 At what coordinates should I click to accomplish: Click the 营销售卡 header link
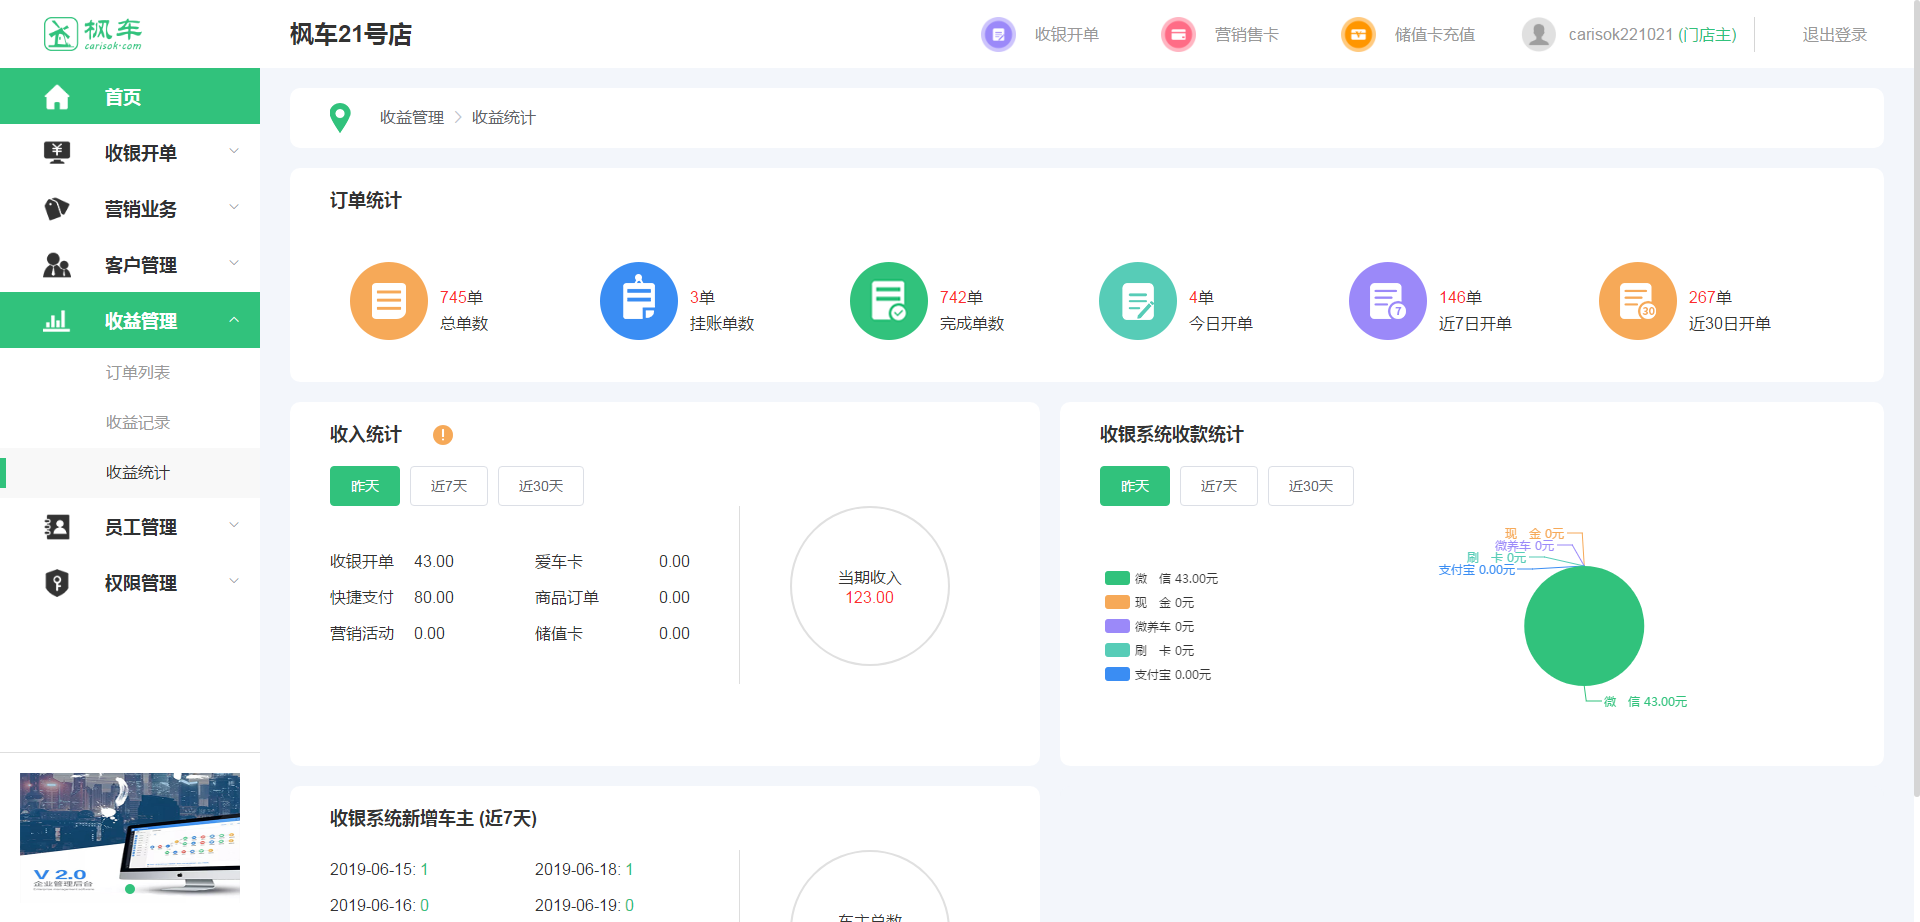coord(1247,35)
